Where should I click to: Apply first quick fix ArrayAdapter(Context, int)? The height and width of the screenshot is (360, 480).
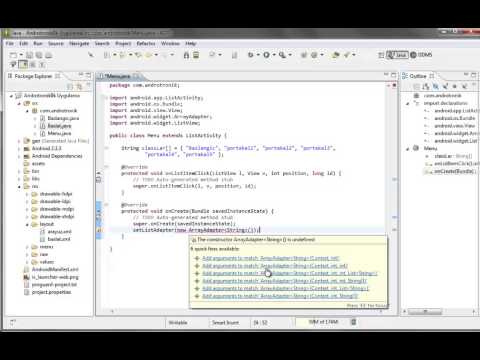tap(271, 258)
